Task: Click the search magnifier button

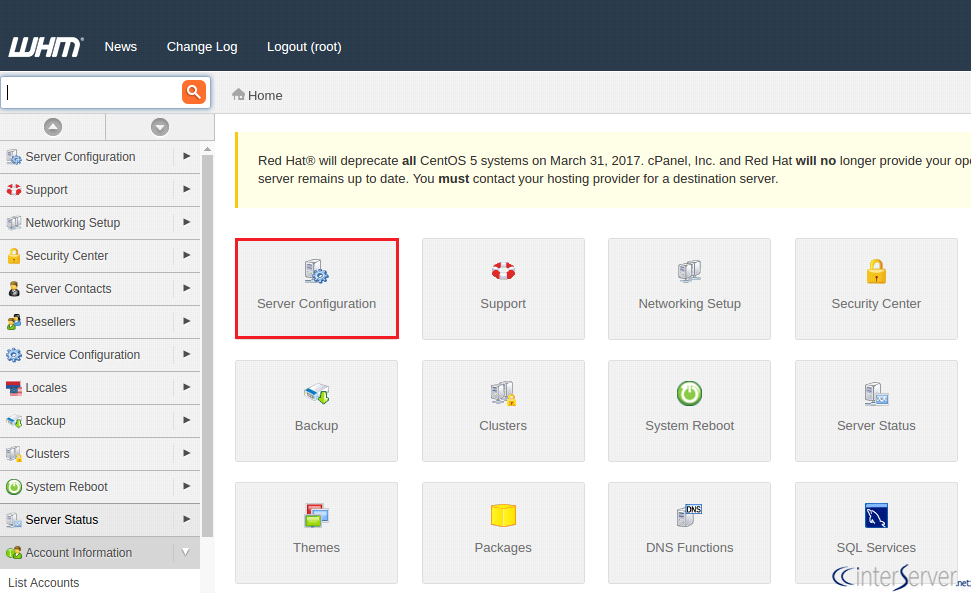Action: pos(194,91)
